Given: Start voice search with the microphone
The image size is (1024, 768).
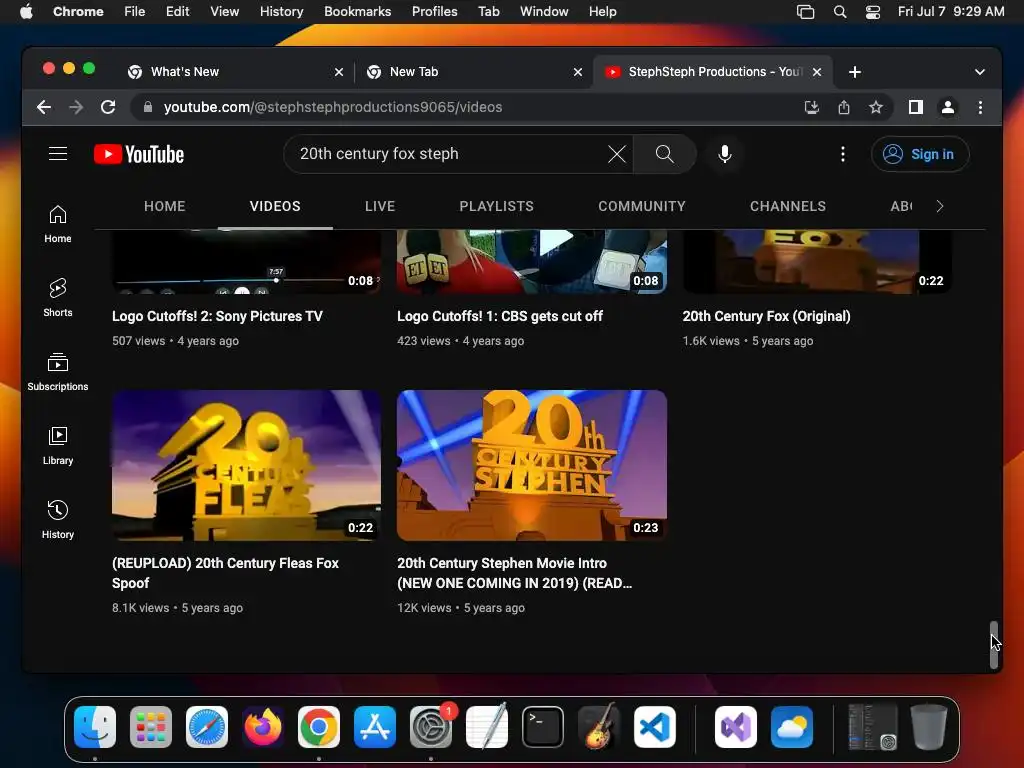Looking at the screenshot, I should 724,154.
